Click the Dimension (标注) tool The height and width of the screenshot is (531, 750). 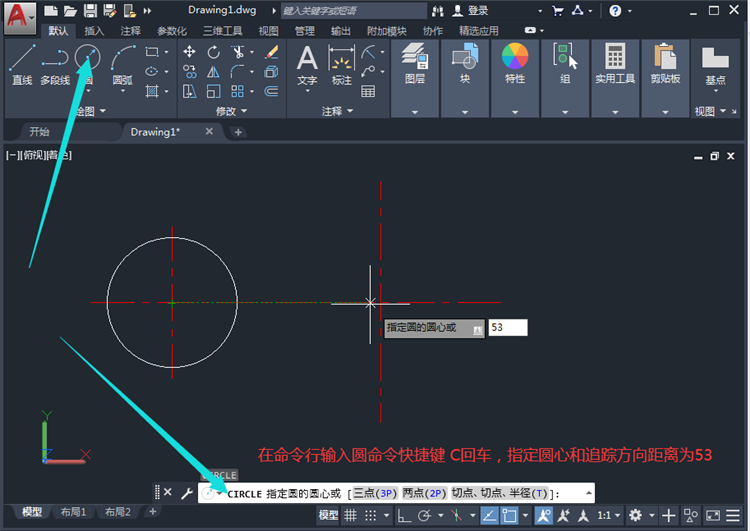coord(342,65)
